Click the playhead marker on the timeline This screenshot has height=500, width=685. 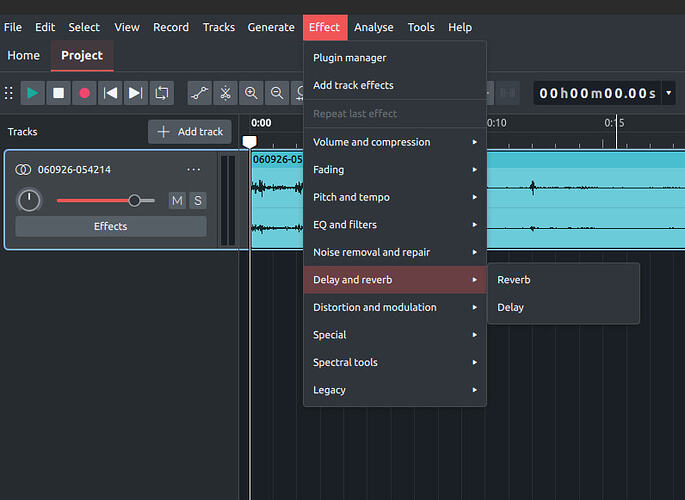tap(249, 141)
